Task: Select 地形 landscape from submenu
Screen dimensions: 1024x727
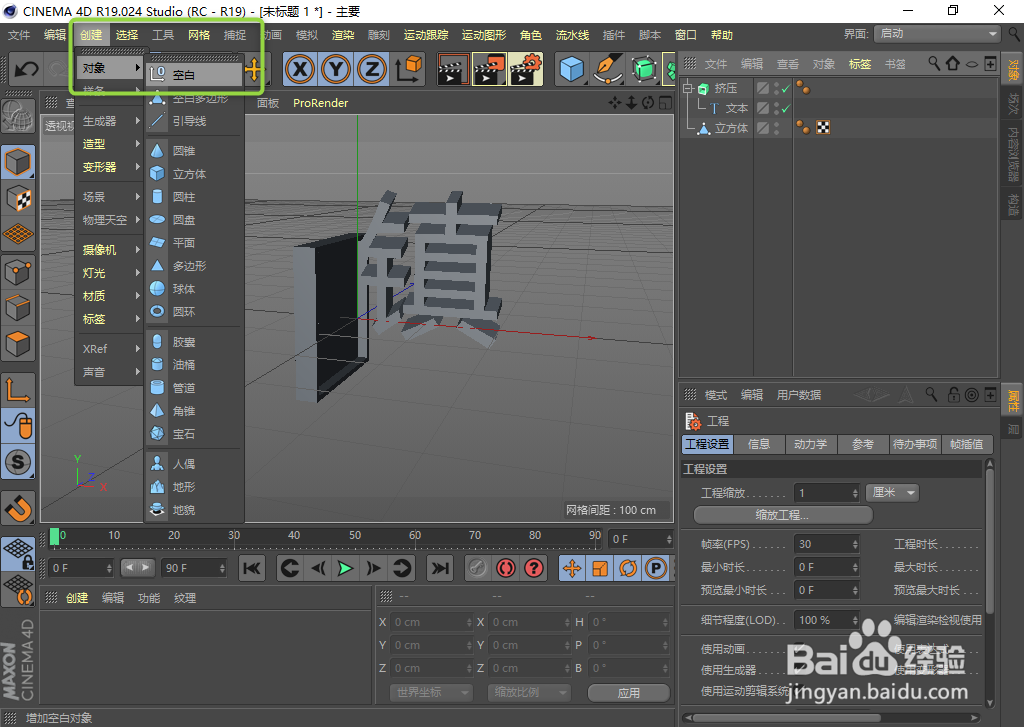Action: [194, 487]
